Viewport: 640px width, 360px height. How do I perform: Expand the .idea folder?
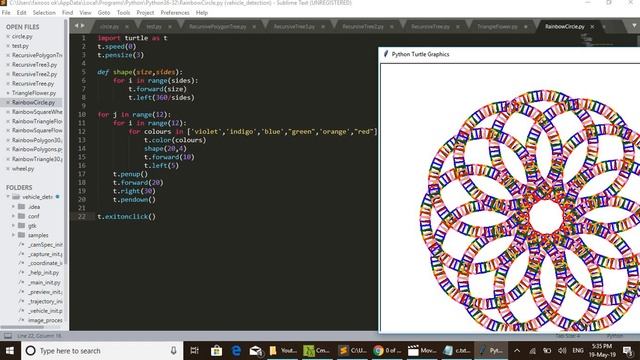[x=13, y=207]
